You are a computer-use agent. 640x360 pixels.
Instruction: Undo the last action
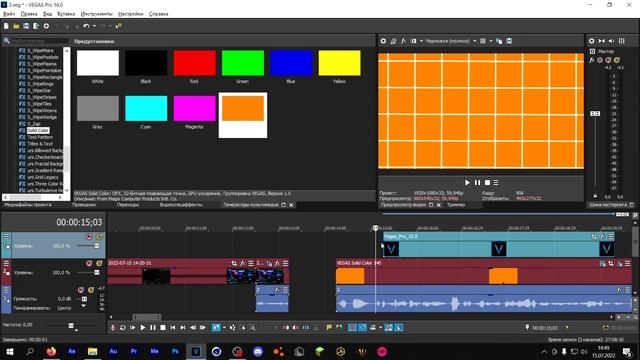pos(86,26)
